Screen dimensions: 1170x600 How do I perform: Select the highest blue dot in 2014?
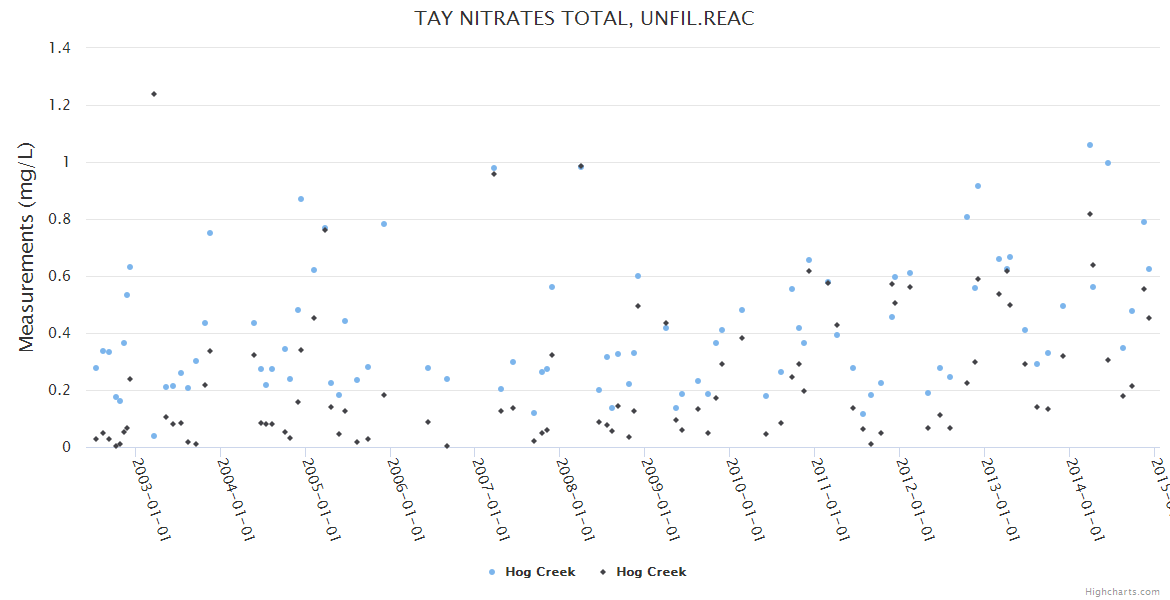pos(1090,145)
